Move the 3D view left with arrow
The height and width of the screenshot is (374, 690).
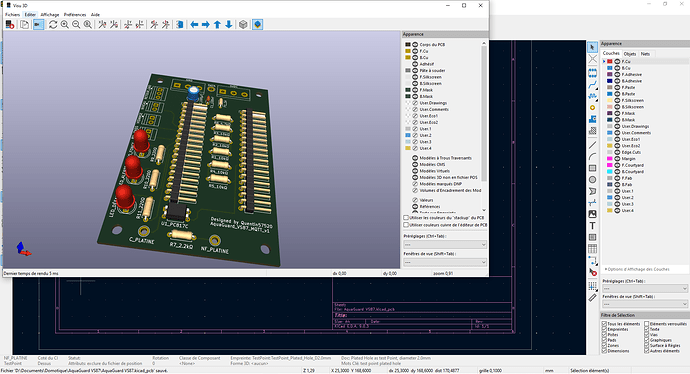pos(194,25)
